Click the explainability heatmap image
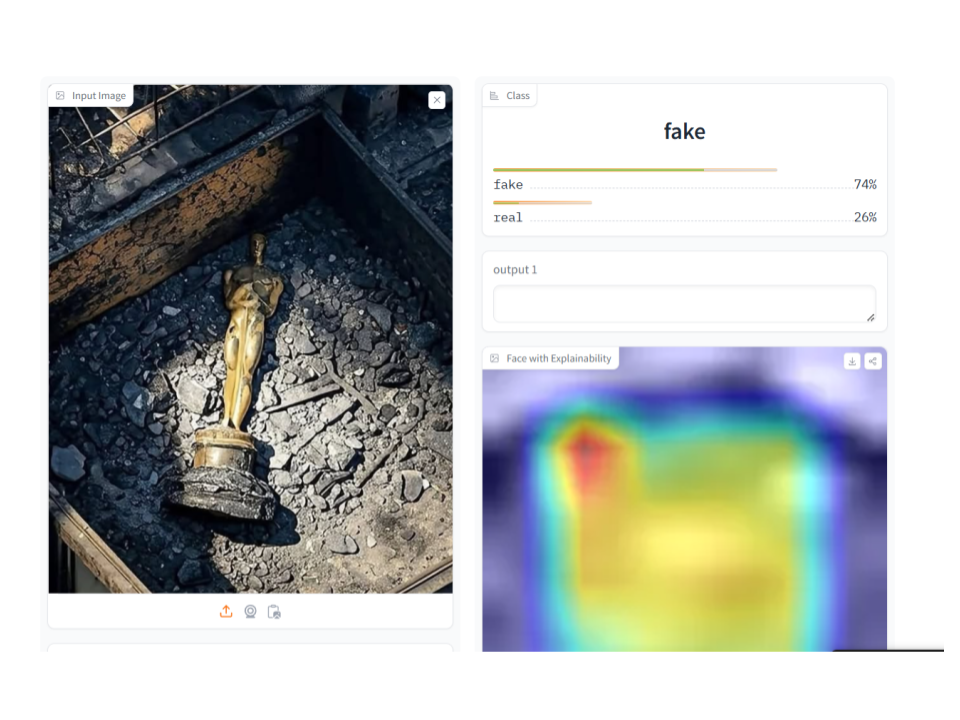 click(684, 499)
